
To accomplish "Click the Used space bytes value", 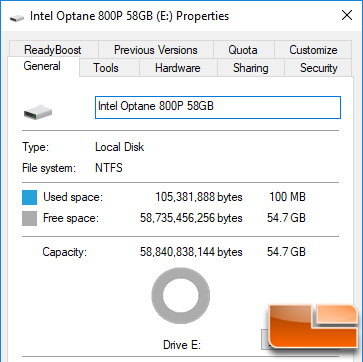I will [199, 197].
